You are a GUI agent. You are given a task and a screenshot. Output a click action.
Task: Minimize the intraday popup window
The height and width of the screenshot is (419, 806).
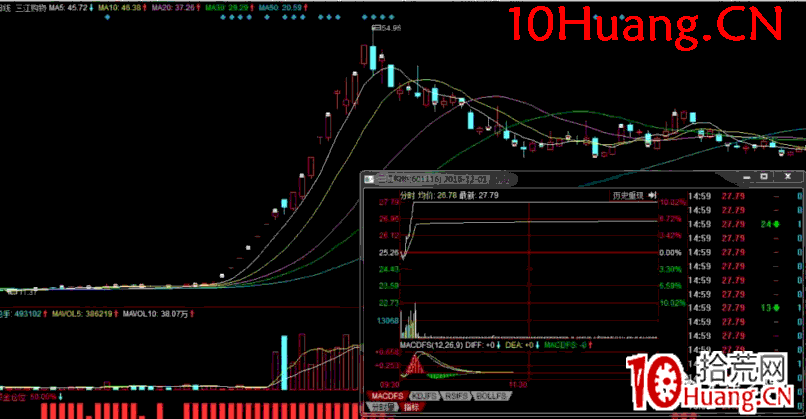[x=747, y=177]
